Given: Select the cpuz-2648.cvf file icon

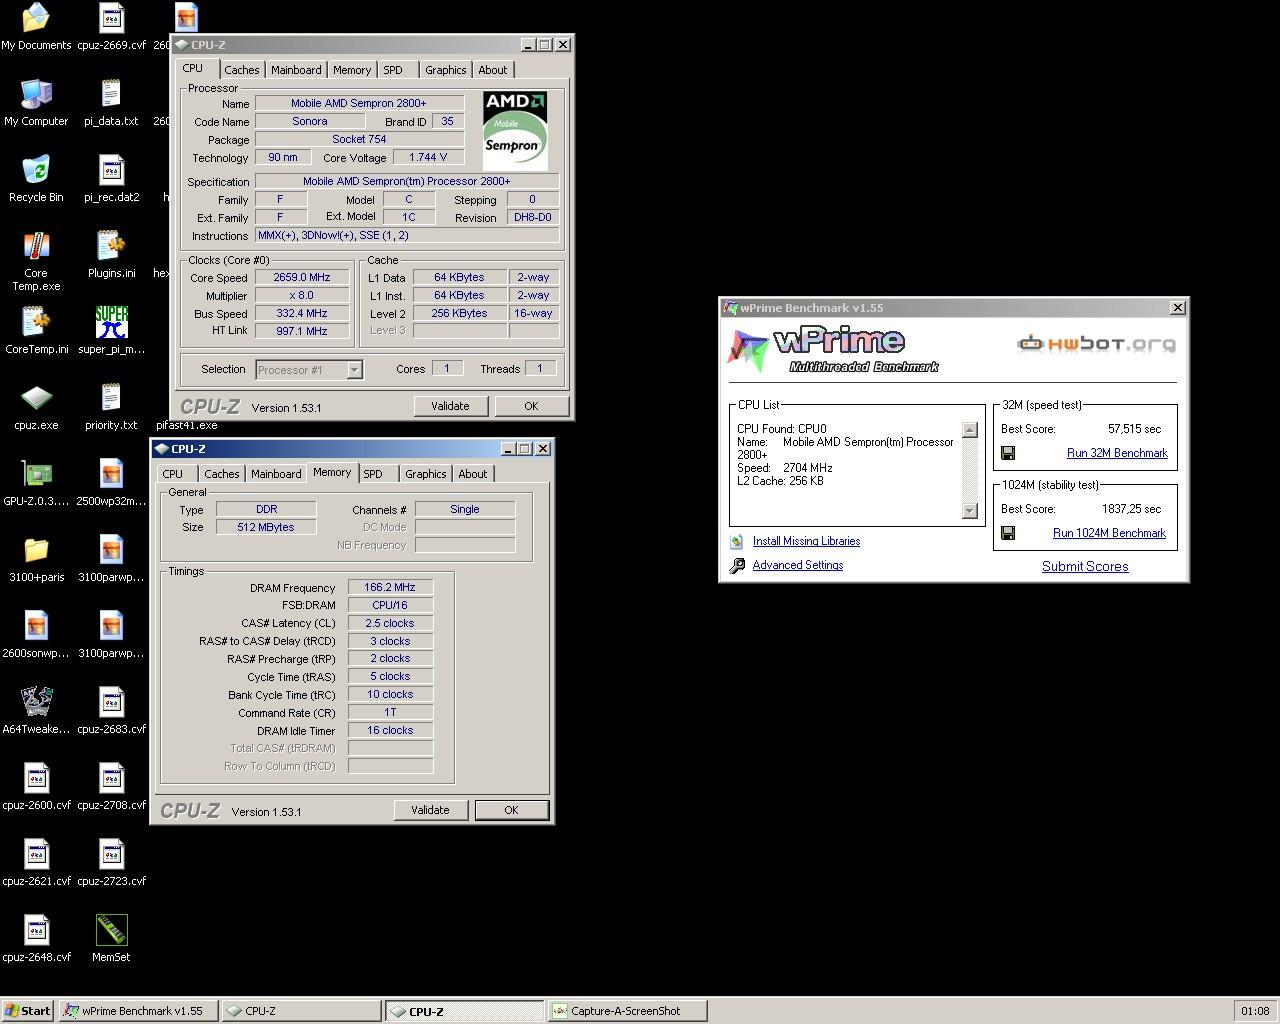Looking at the screenshot, I should [36, 930].
